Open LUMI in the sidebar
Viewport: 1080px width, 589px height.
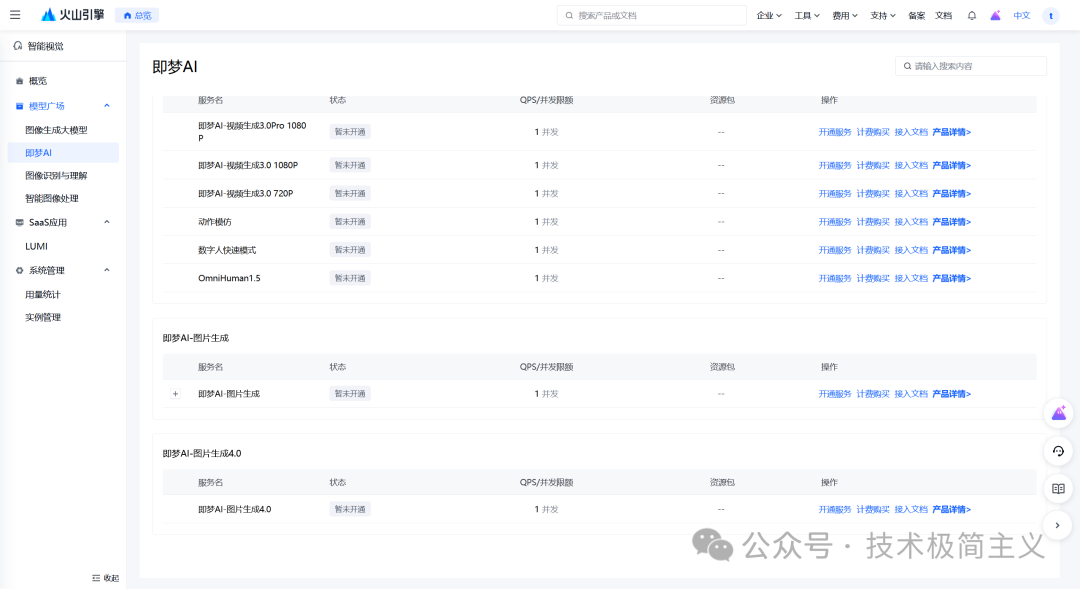(37, 246)
